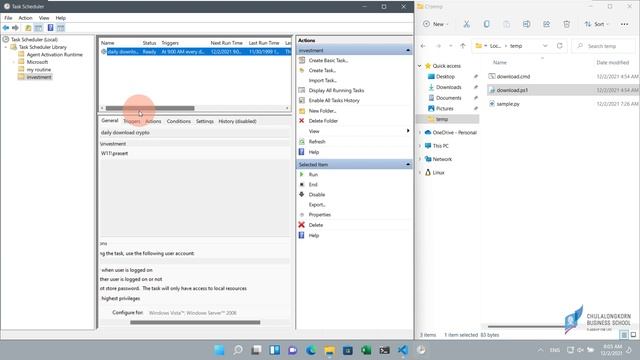Click the task list horizontal scrollbar thumb
This screenshot has height=360, width=640.
pyautogui.click(x=150, y=108)
